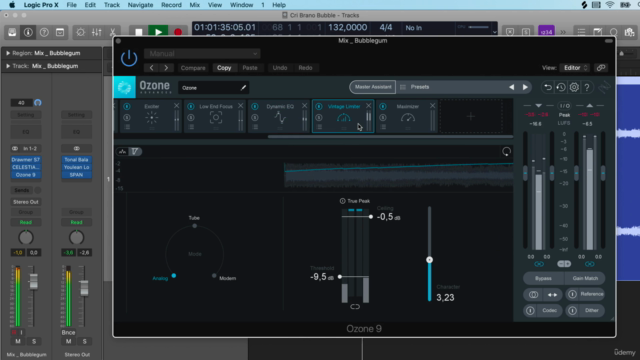Click the Paste button
640x360 pixels.
250,68
